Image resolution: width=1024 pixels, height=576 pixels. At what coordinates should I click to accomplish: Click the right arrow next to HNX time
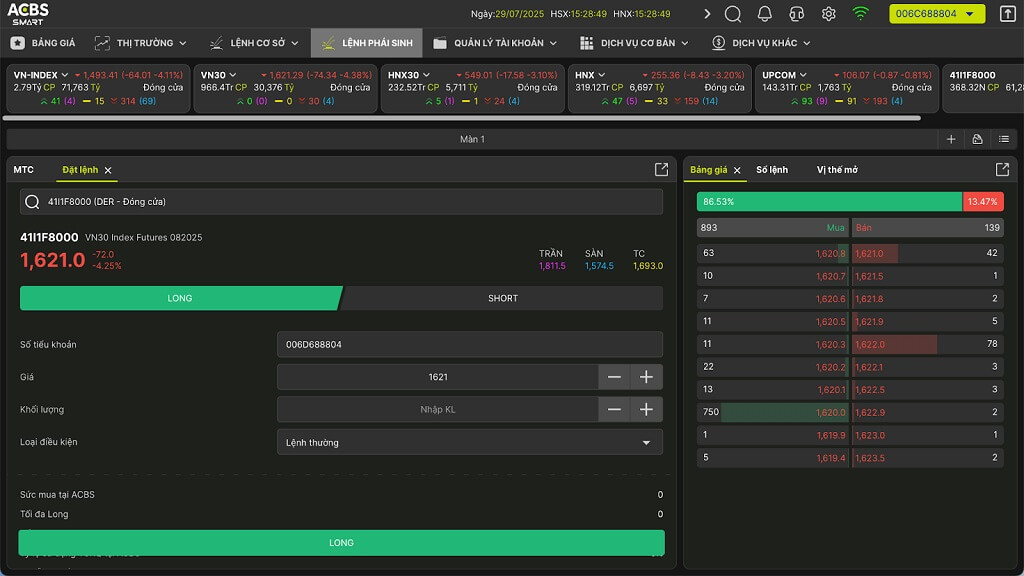(707, 14)
